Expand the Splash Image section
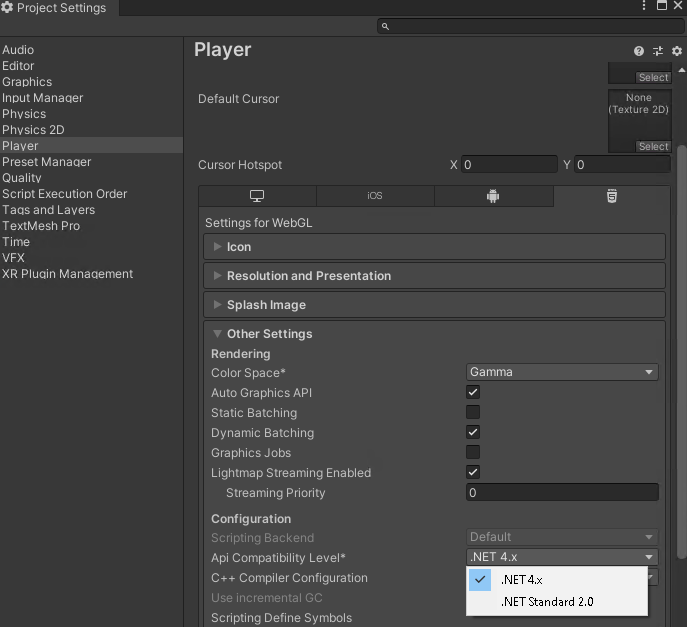Viewport: 687px width, 627px height. (x=434, y=305)
